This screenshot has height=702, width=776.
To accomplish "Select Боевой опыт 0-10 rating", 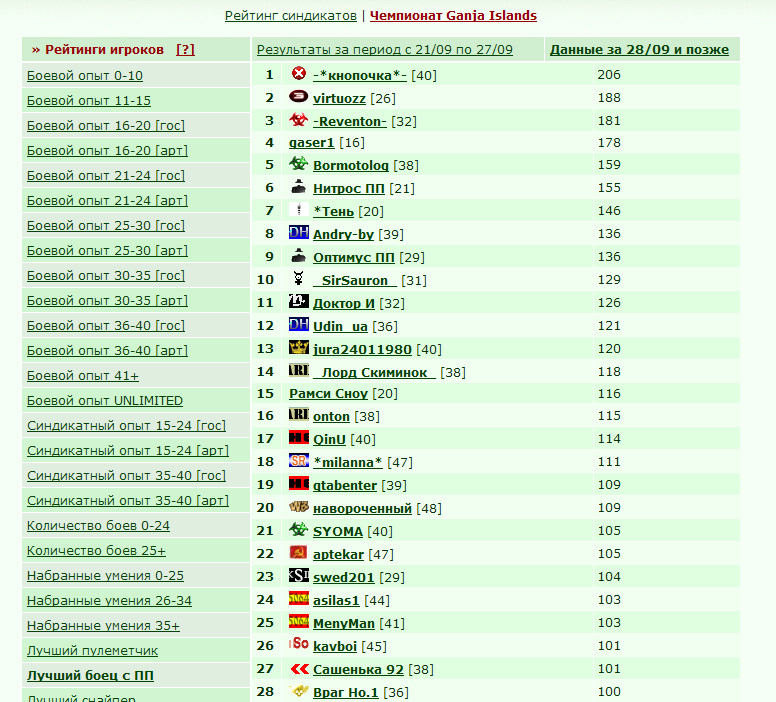I will (85, 76).
